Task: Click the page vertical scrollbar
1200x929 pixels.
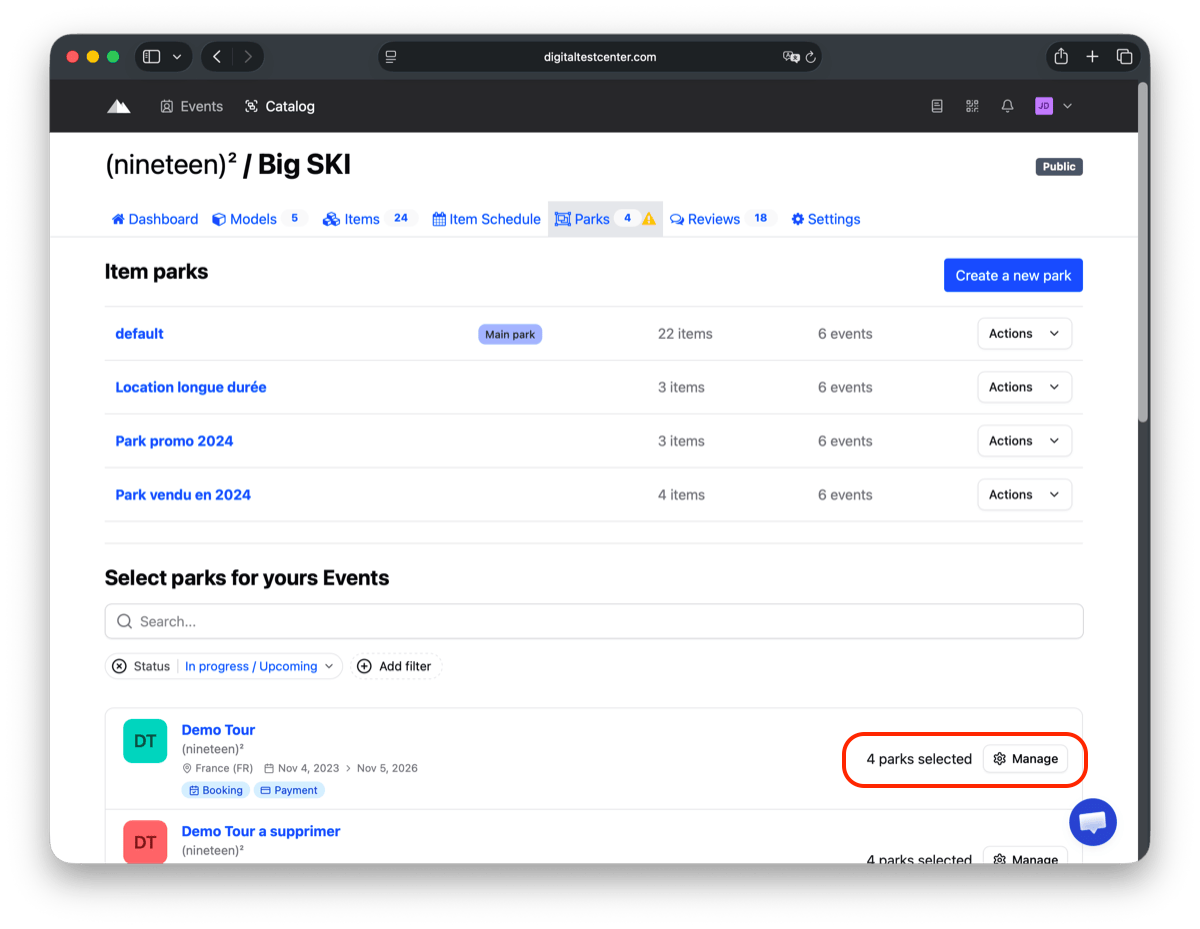Action: pyautogui.click(x=1144, y=250)
